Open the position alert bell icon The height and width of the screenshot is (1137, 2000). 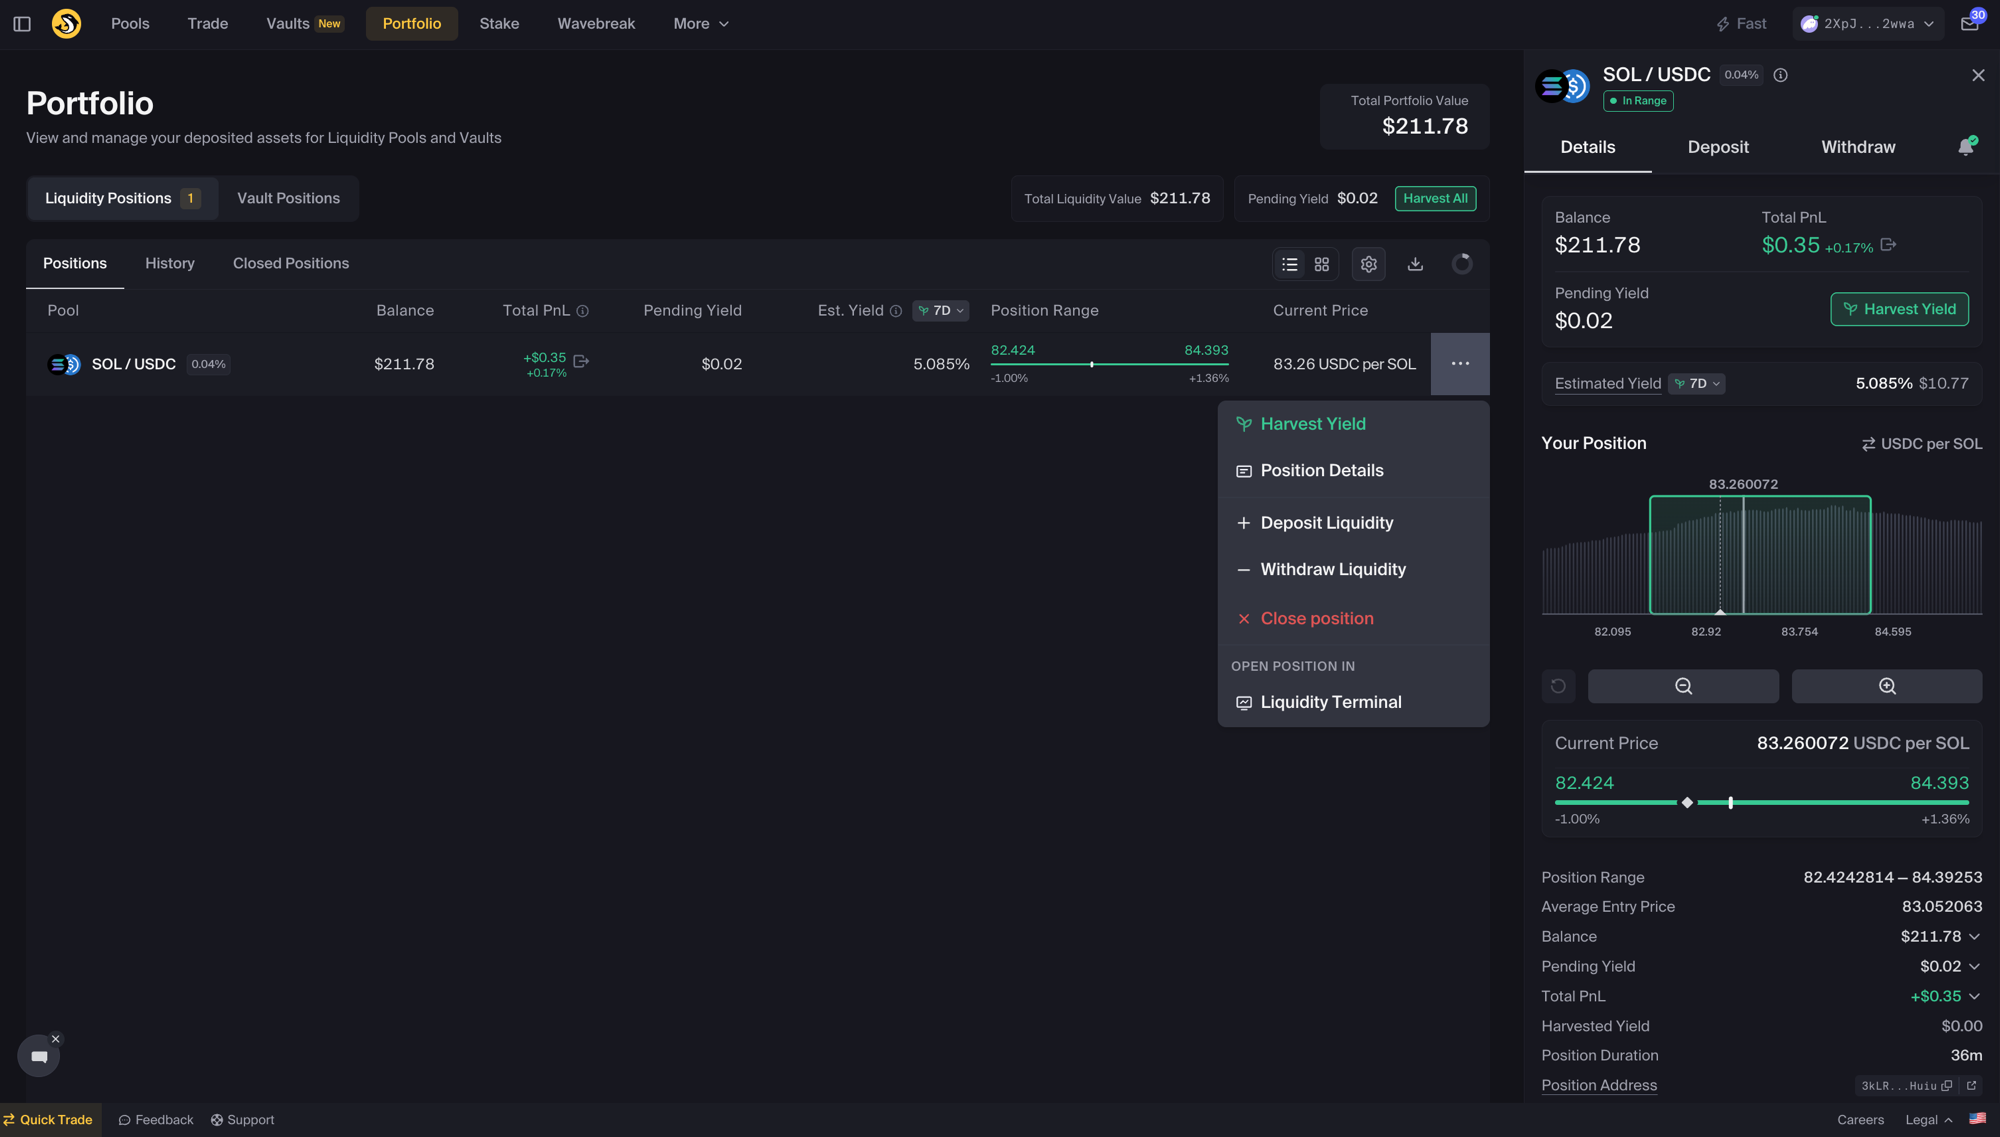click(x=1966, y=147)
